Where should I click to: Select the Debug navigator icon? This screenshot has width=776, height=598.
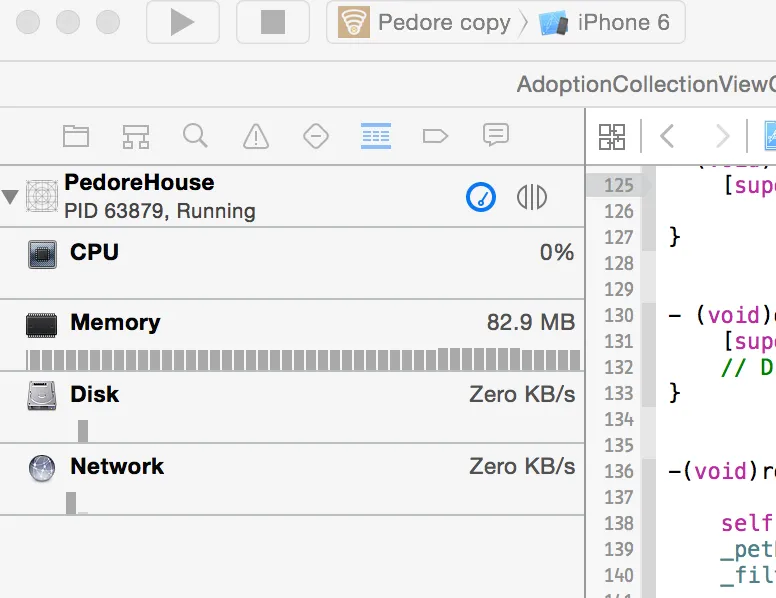click(x=376, y=135)
